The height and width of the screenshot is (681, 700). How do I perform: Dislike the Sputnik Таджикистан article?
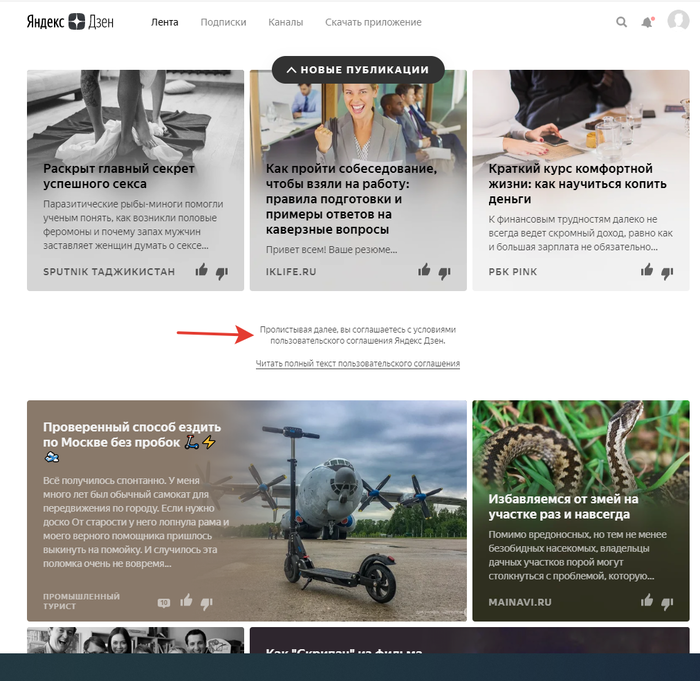[x=222, y=271]
